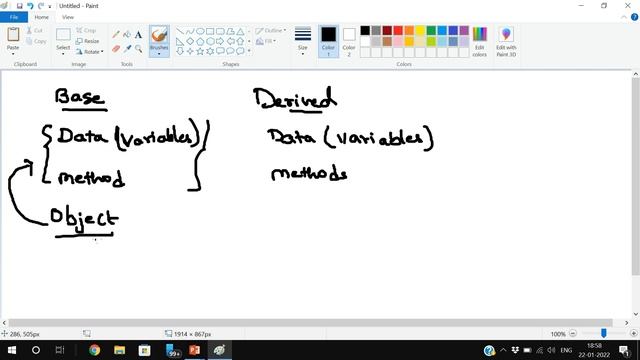Image resolution: width=640 pixels, height=360 pixels.
Task: Choose the Rectangle shape
Action: pos(210,31)
